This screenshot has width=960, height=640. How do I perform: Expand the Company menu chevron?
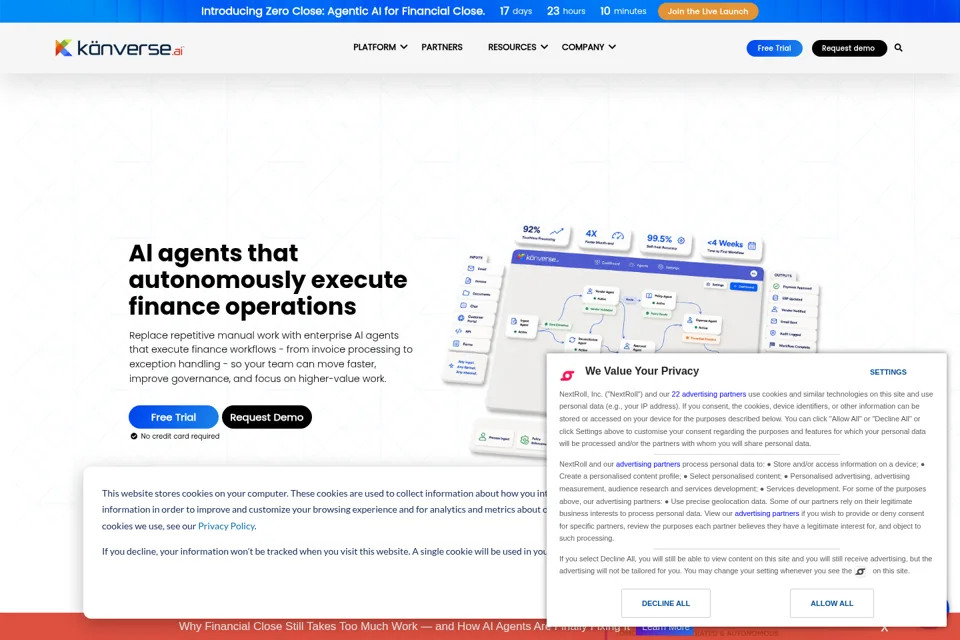click(x=612, y=47)
